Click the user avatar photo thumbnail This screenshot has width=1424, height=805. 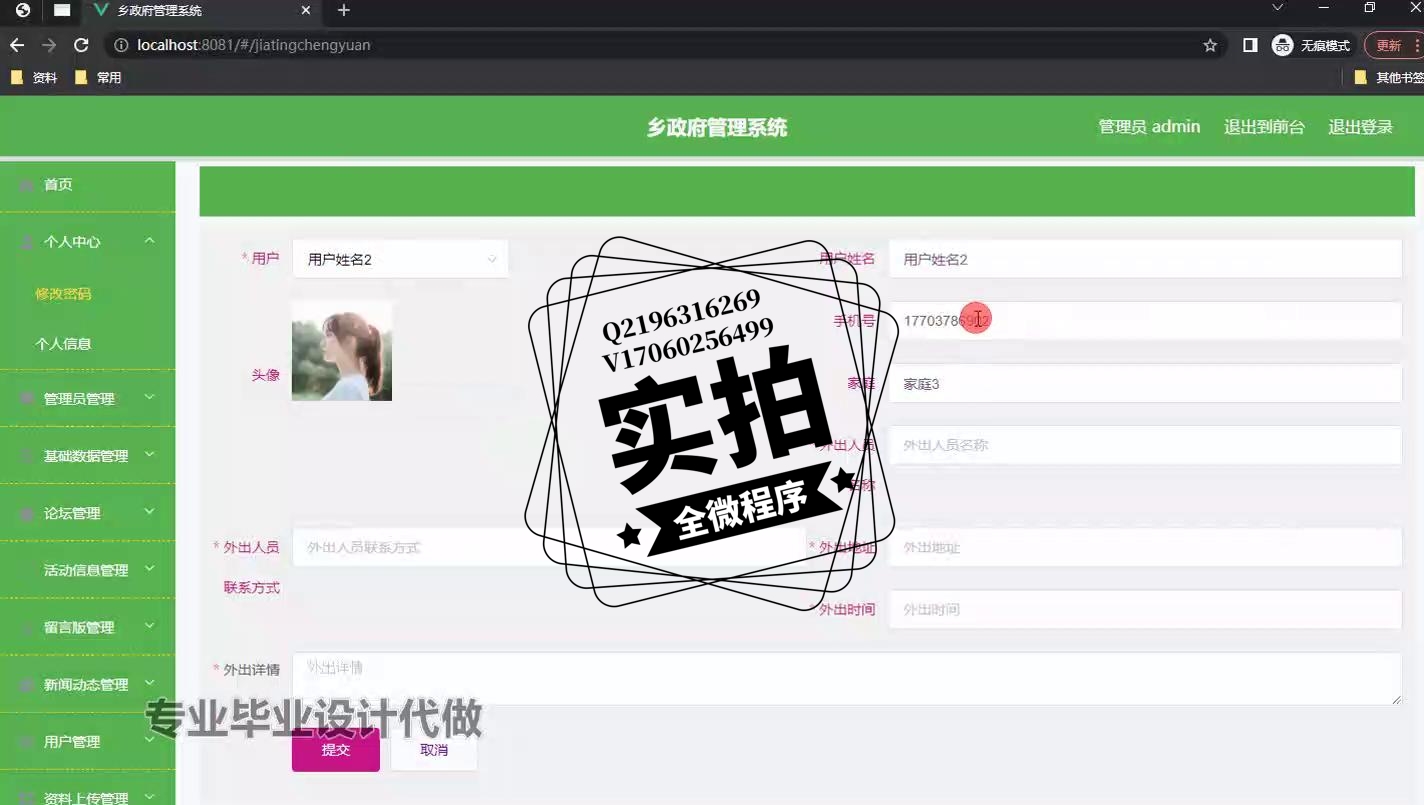coord(342,351)
